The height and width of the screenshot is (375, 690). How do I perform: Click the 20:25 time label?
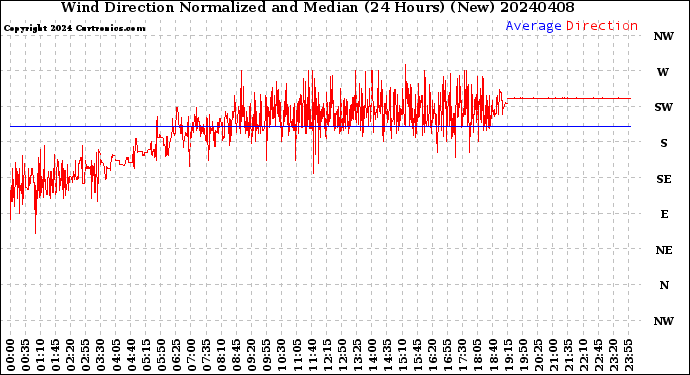pos(539,355)
